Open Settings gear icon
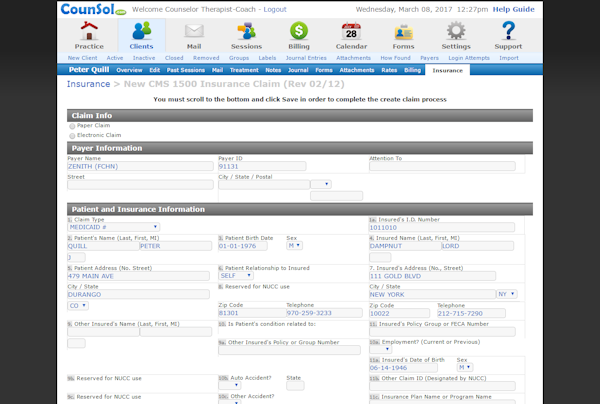 click(456, 32)
